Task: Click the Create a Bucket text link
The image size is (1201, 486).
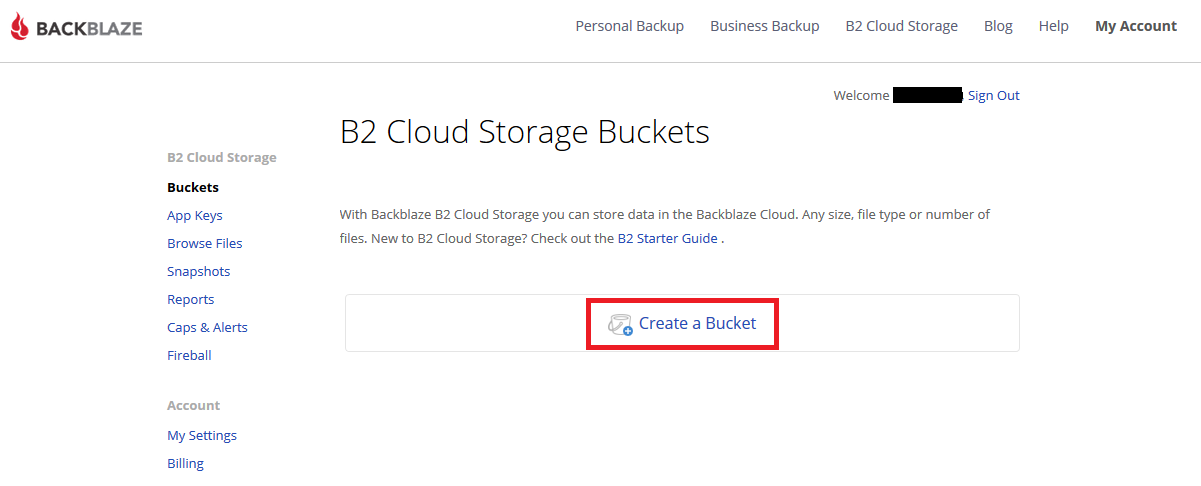Action: pos(697,323)
